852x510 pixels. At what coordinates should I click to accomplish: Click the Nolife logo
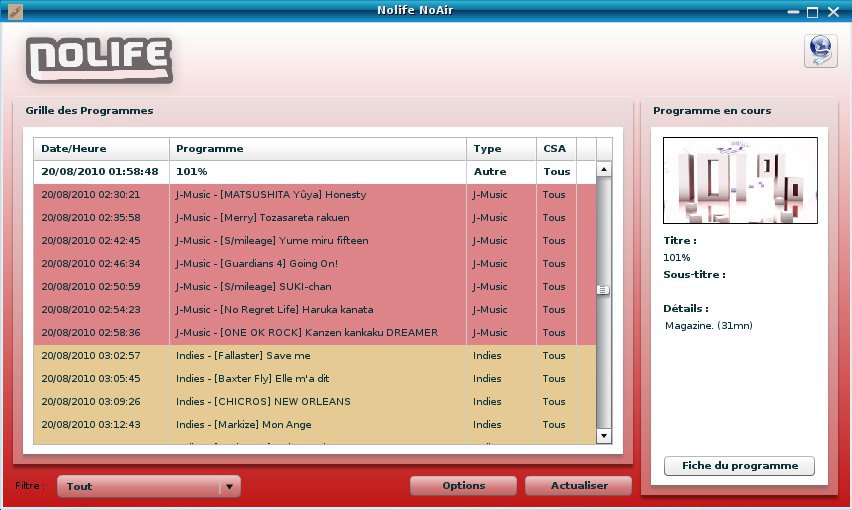click(x=99, y=60)
